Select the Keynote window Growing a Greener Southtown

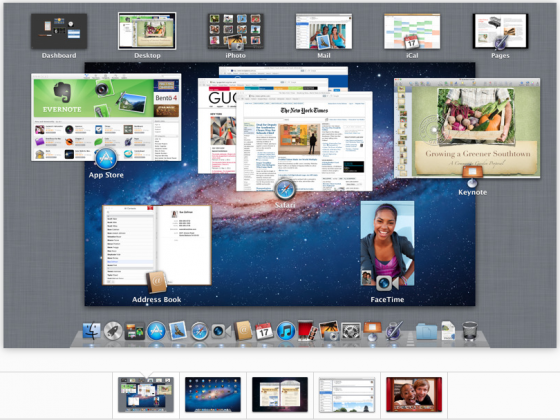pos(467,128)
